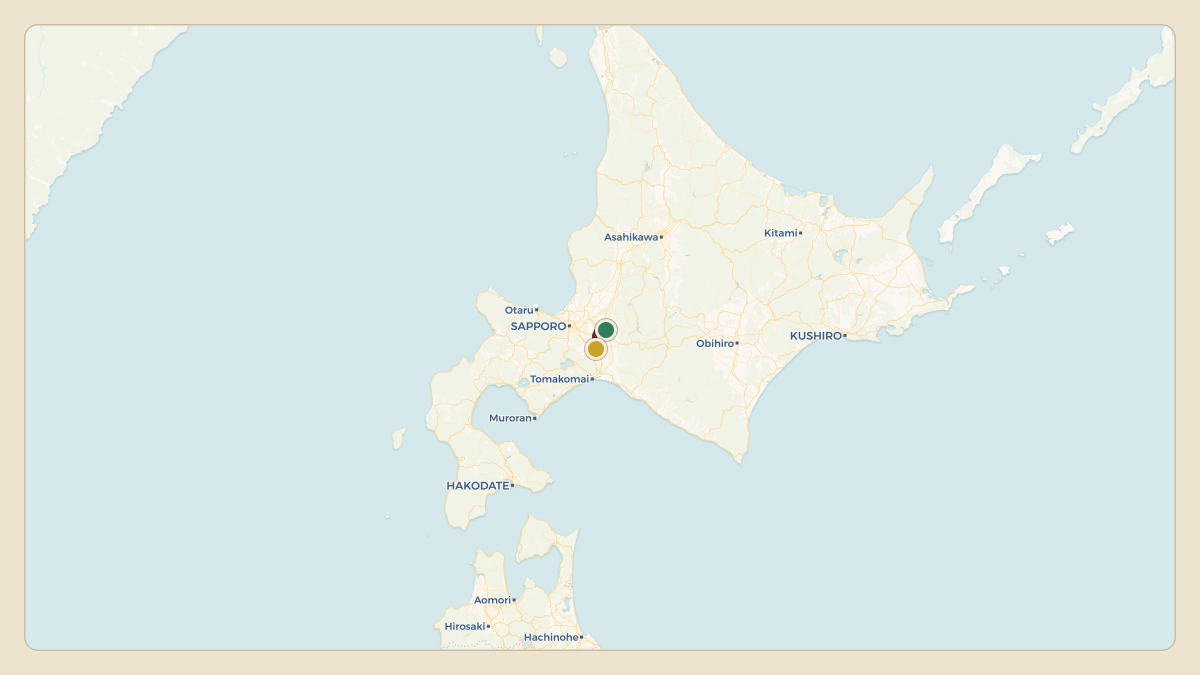Viewport: 1200px width, 675px height.
Task: Click the Hachinohe city label
Action: tap(551, 637)
